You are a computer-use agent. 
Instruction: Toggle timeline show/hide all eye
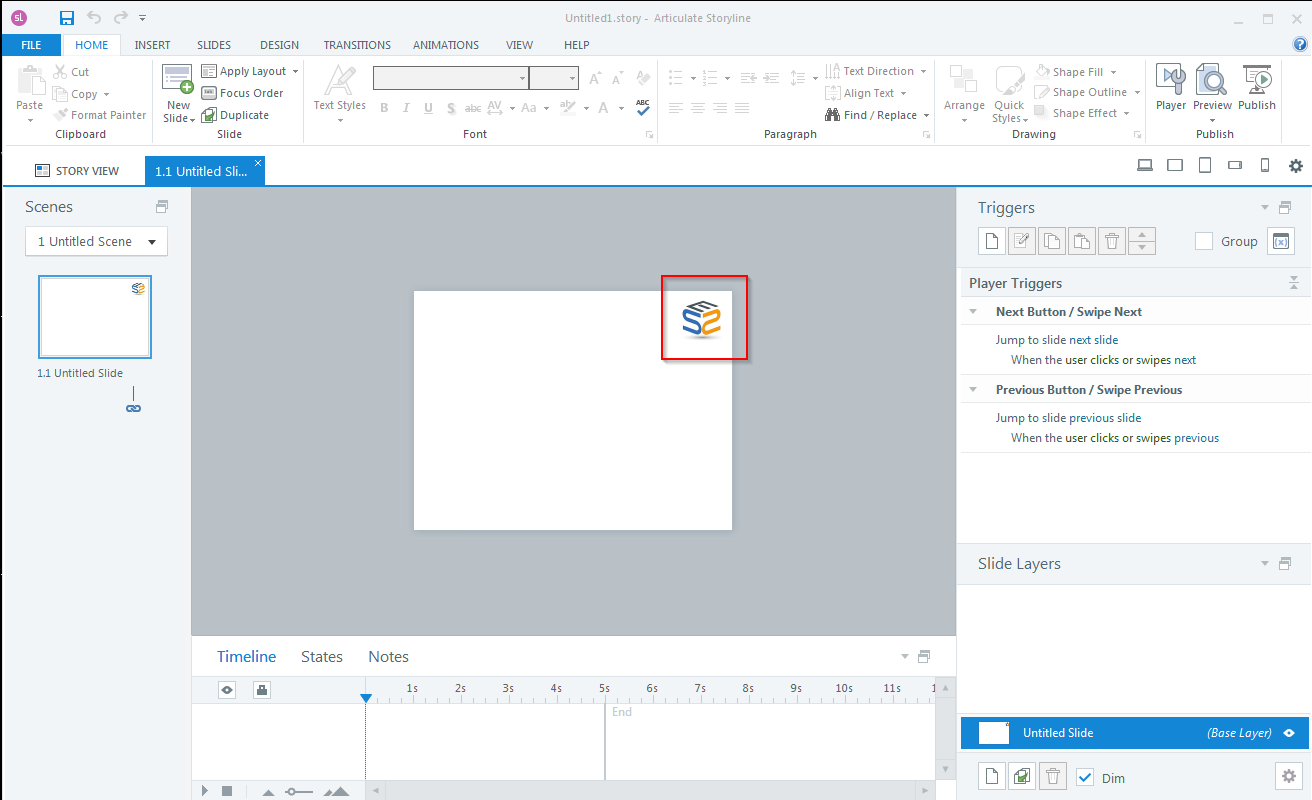227,689
